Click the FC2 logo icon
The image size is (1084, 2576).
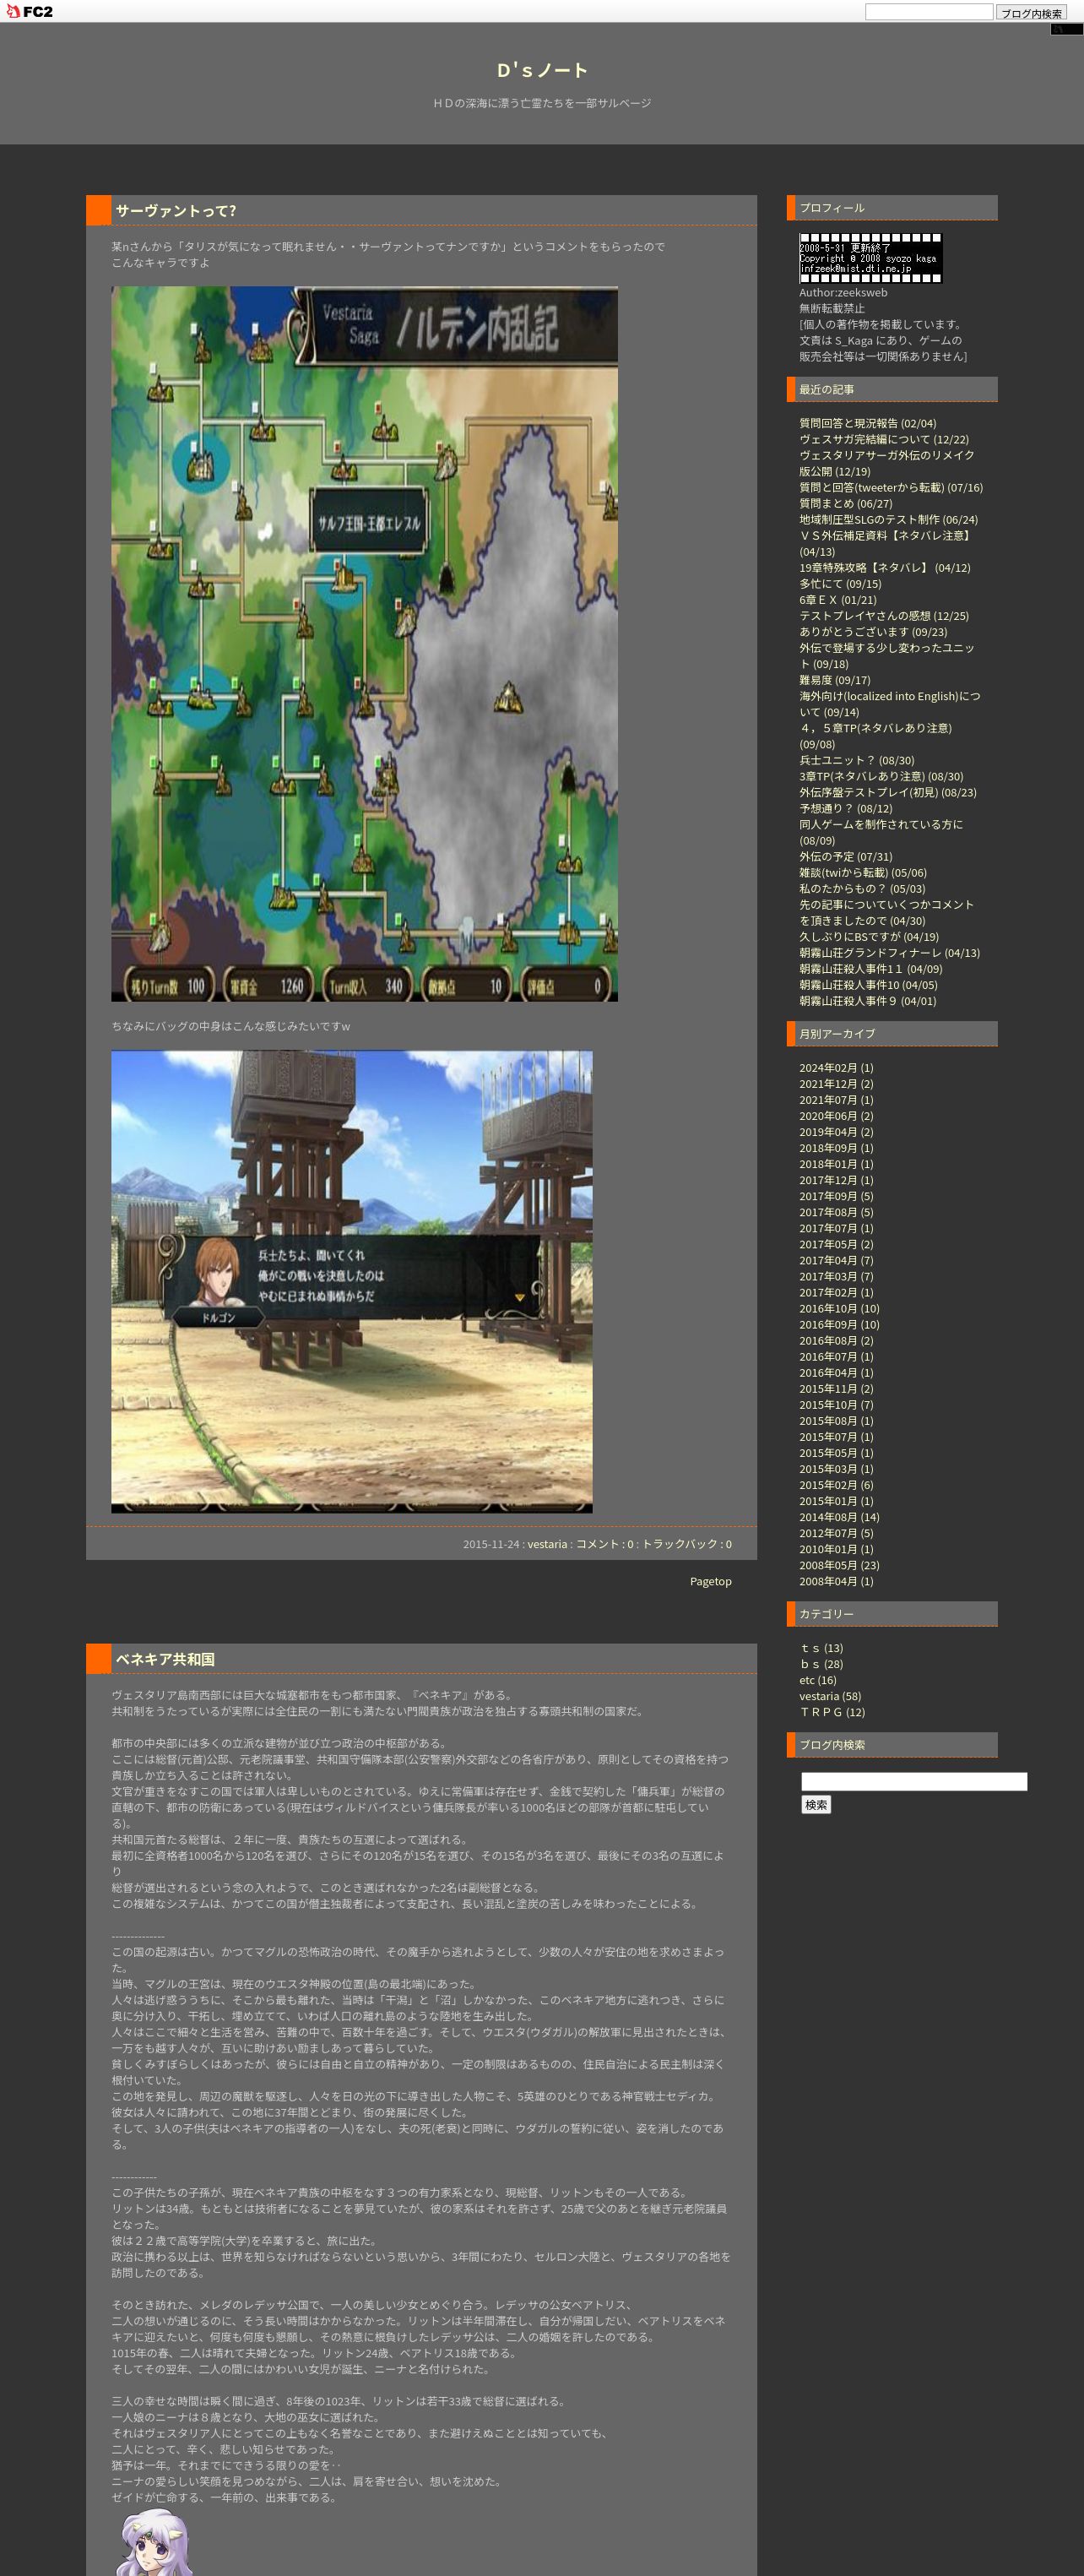(x=29, y=12)
